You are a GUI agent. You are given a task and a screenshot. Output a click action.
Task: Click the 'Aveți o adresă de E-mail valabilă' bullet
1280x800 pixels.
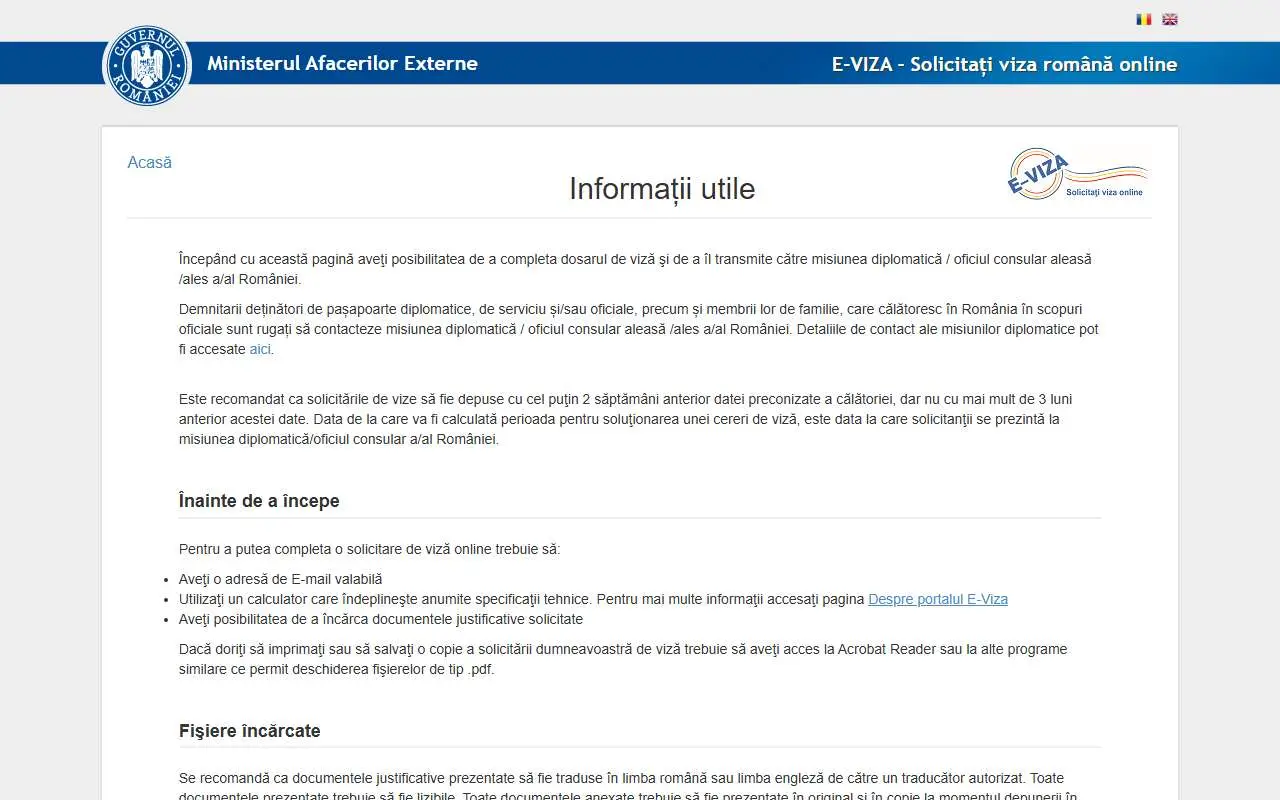pyautogui.click(x=281, y=579)
